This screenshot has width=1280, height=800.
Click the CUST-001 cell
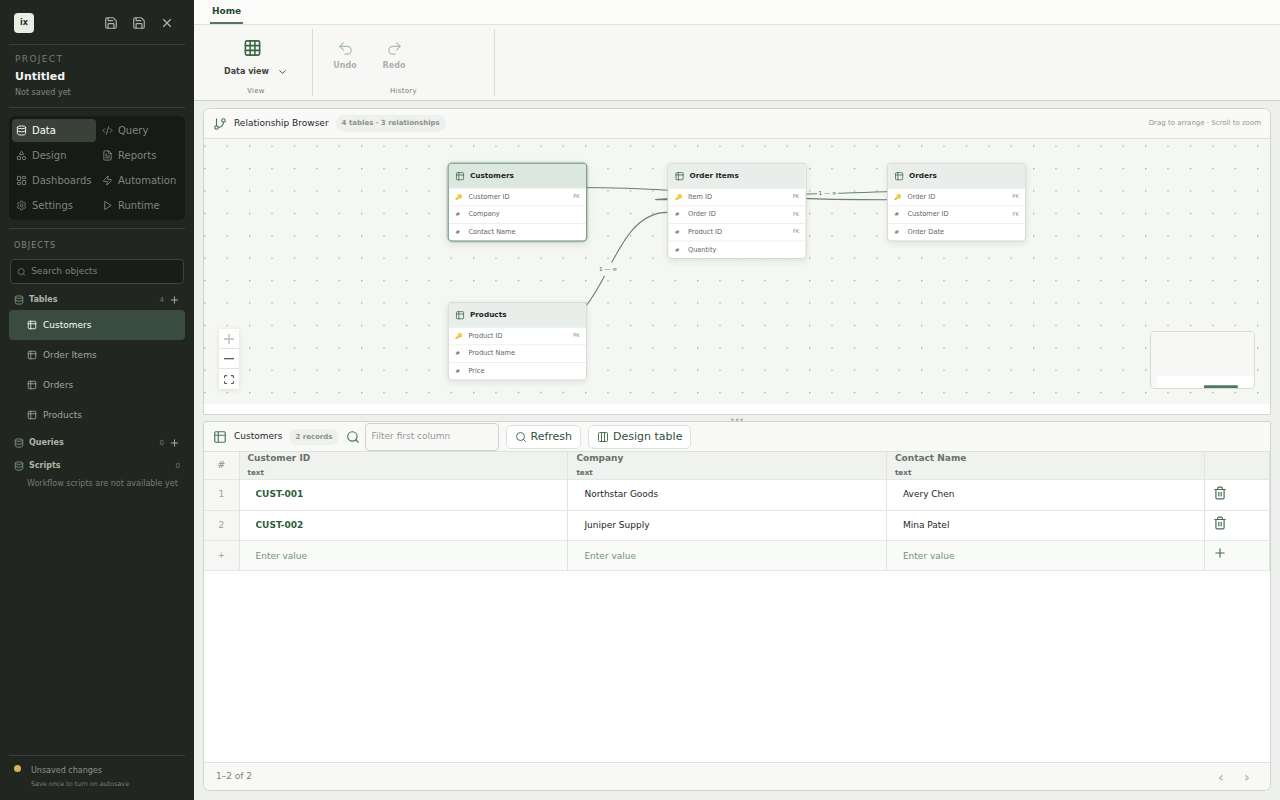point(403,494)
